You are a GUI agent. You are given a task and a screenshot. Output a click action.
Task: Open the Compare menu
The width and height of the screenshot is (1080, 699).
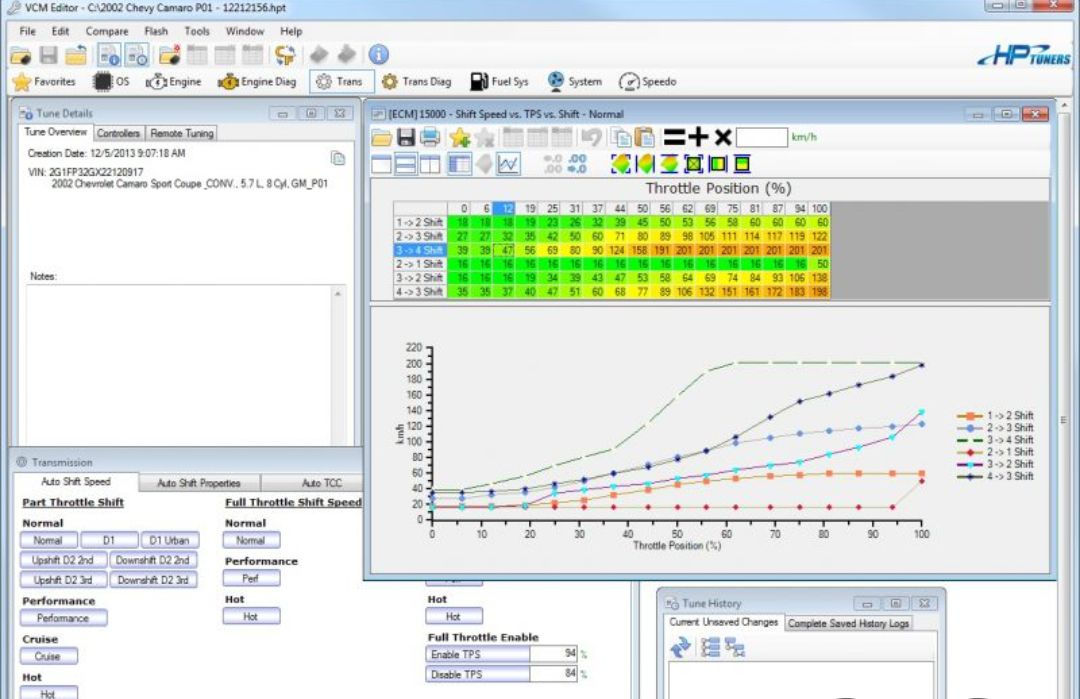coord(106,31)
